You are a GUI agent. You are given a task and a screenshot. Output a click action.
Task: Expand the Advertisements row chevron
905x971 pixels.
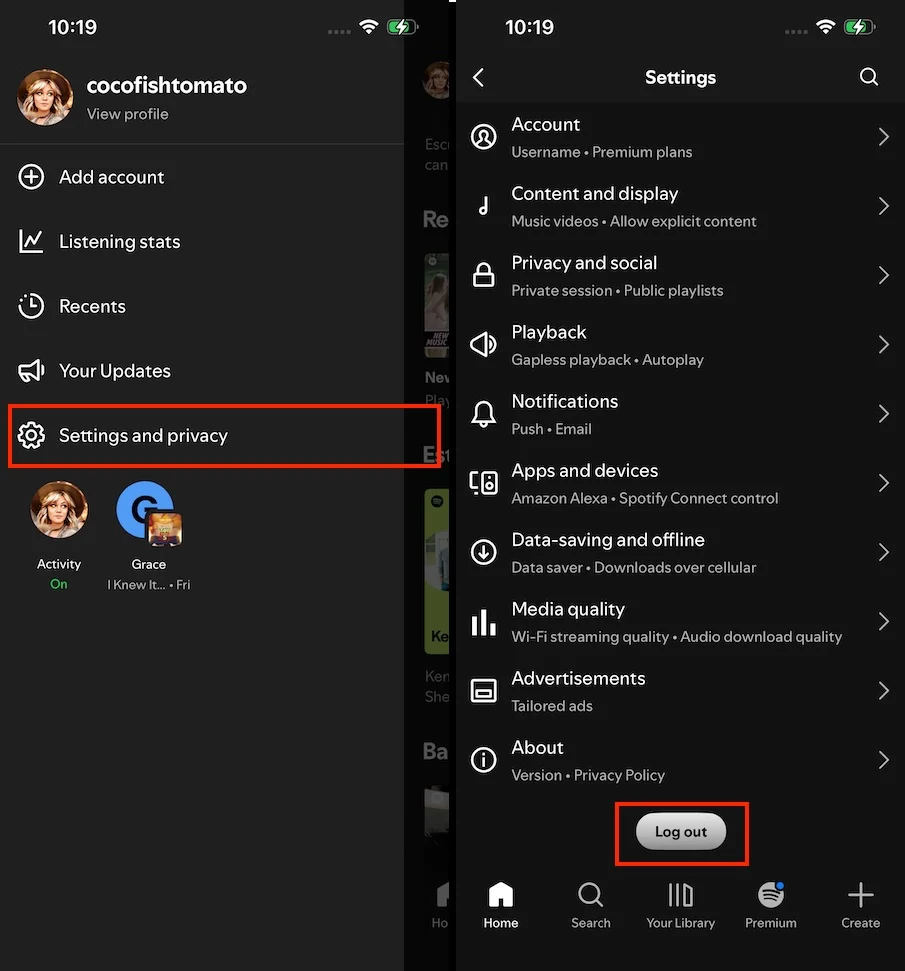click(x=883, y=690)
